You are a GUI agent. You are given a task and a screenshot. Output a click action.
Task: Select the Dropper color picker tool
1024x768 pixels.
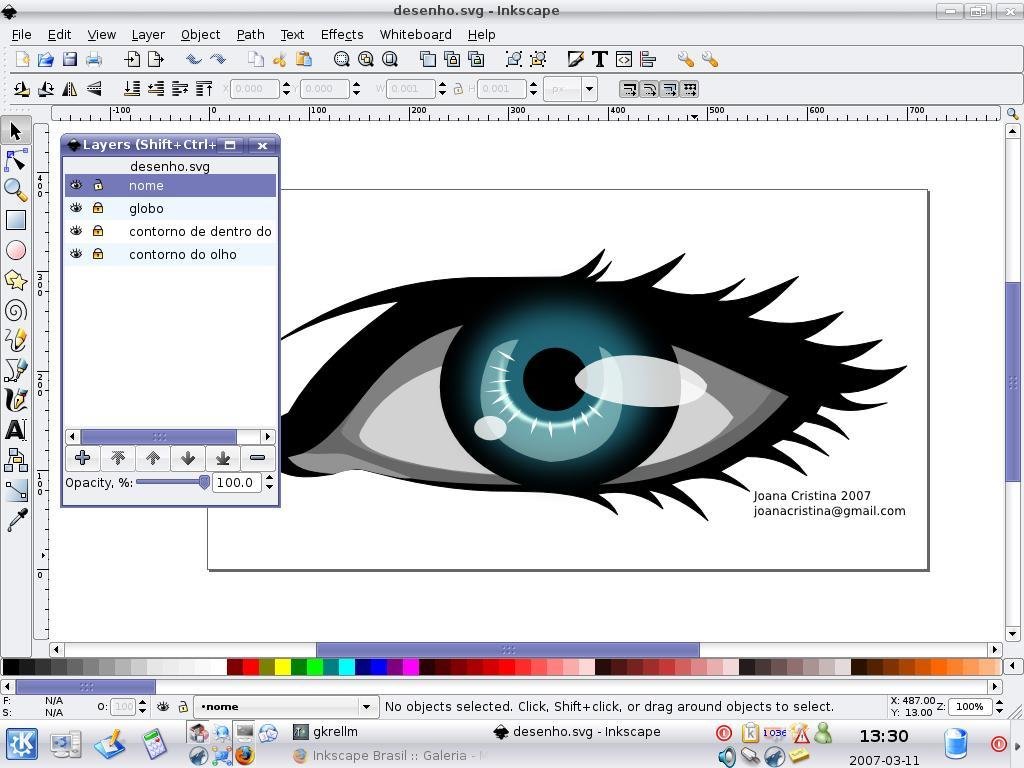[x=16, y=520]
